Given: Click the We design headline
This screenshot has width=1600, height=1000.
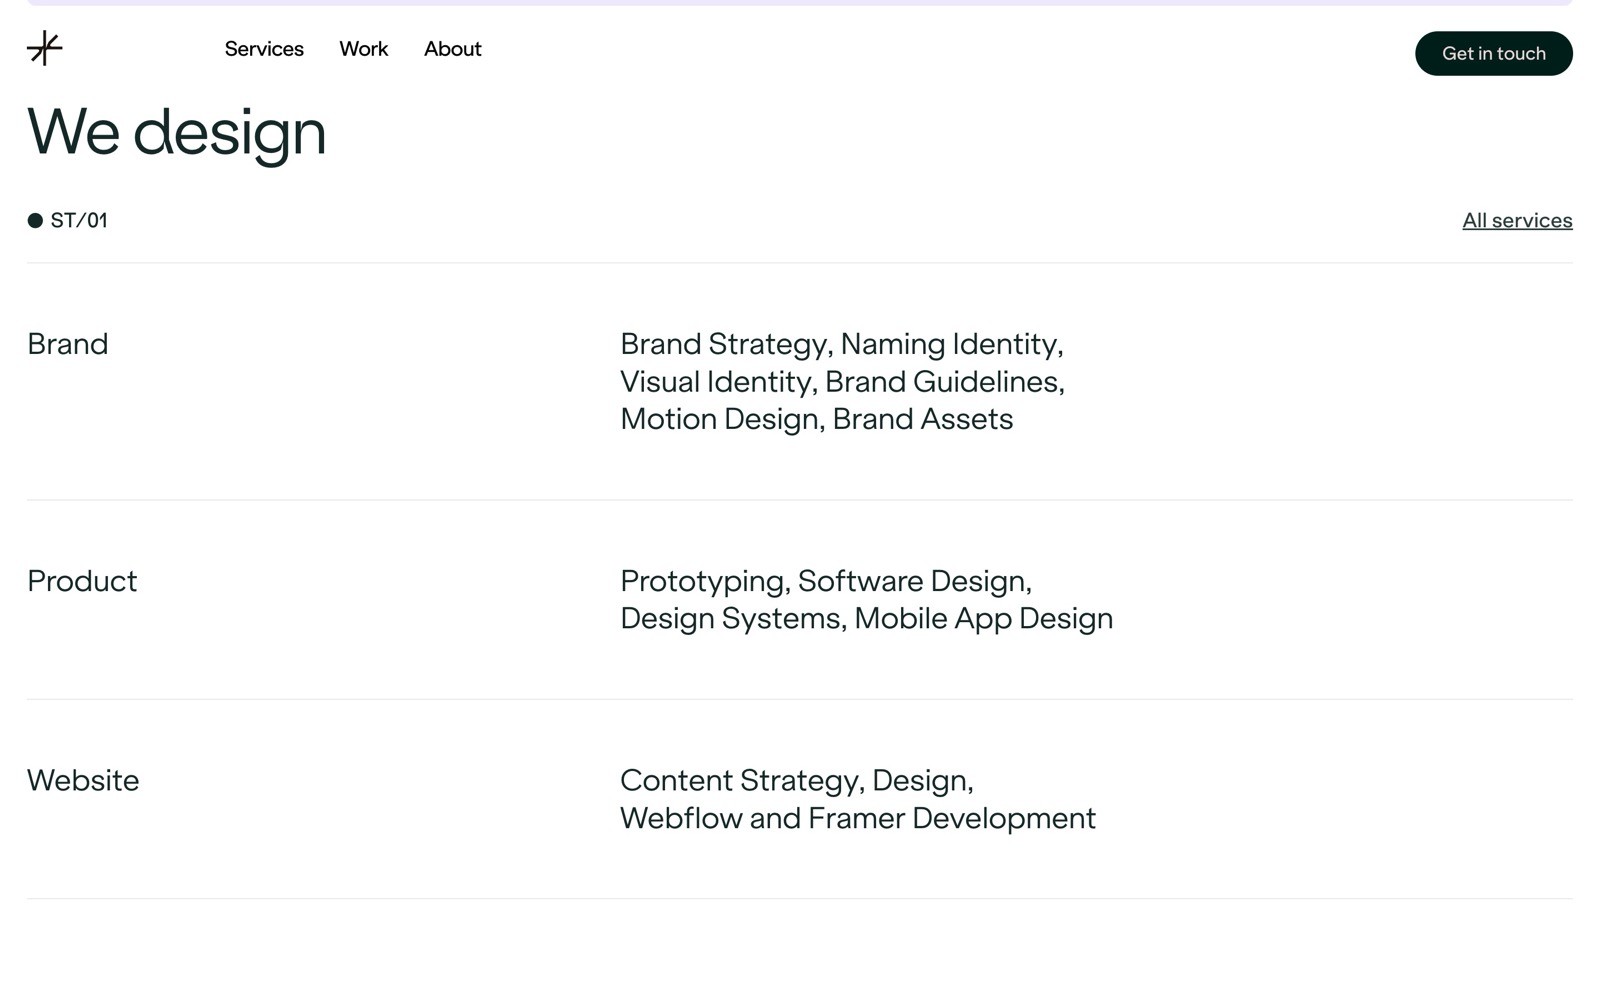Looking at the screenshot, I should coord(176,132).
